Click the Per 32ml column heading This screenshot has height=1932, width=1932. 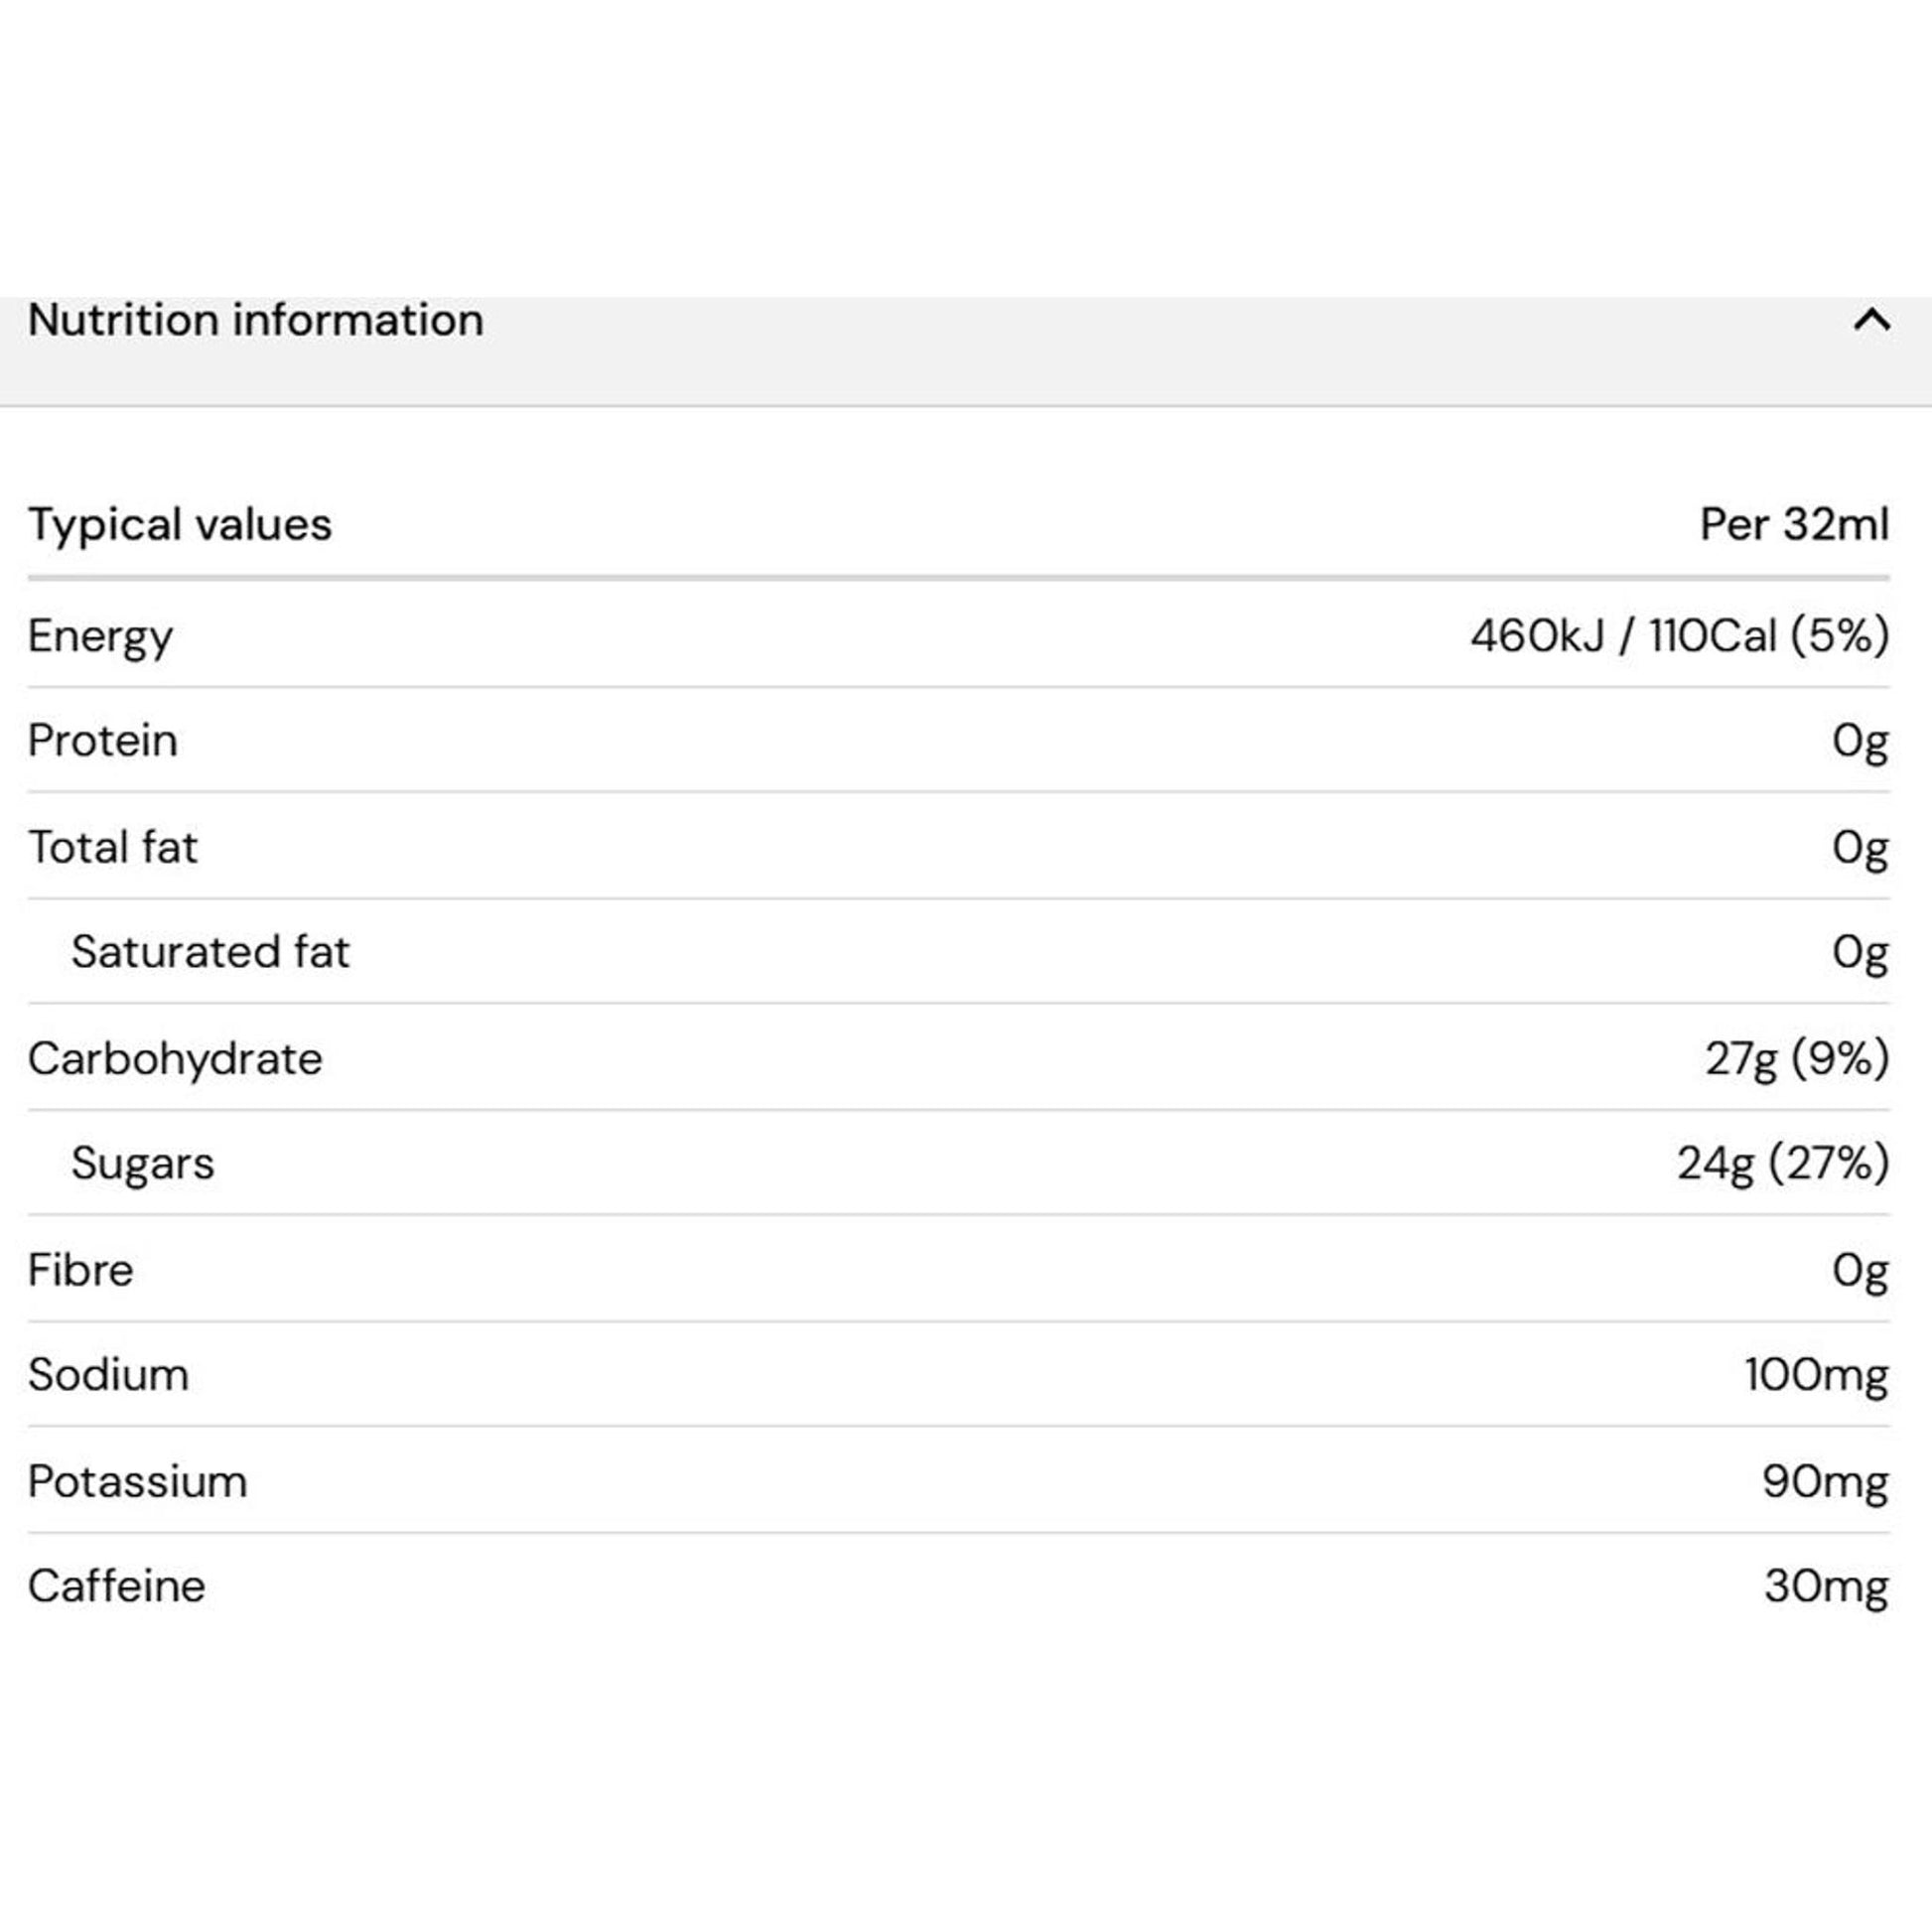point(1795,524)
